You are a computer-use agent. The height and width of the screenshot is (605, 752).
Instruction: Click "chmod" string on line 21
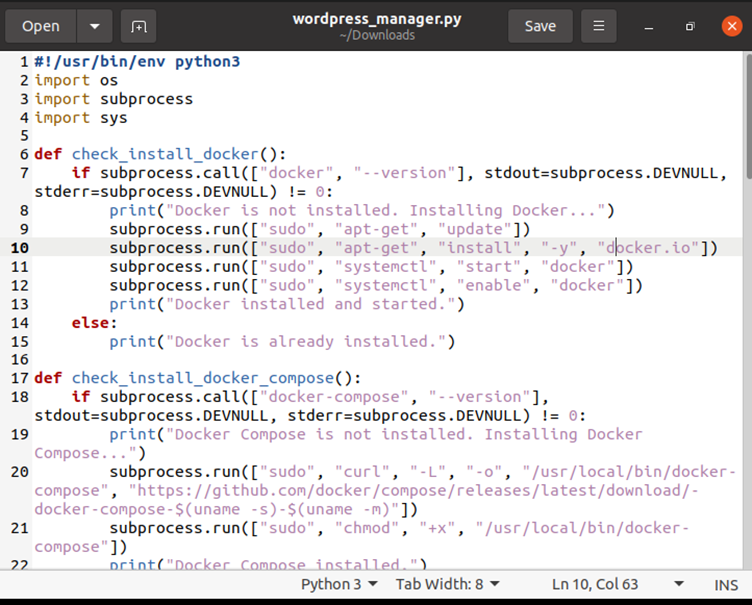click(x=367, y=528)
